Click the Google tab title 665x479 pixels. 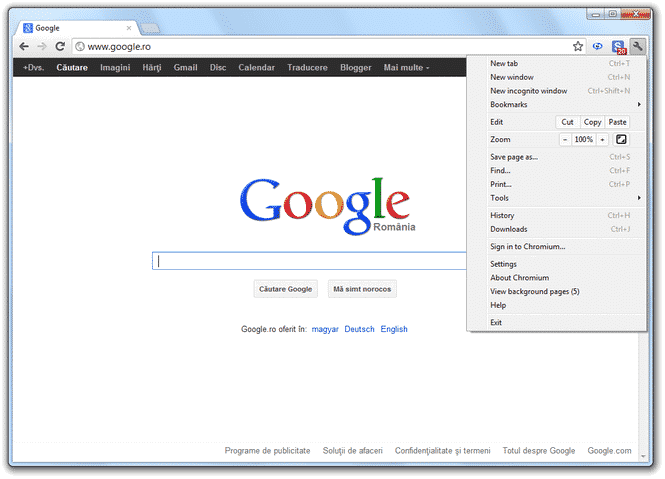point(47,28)
